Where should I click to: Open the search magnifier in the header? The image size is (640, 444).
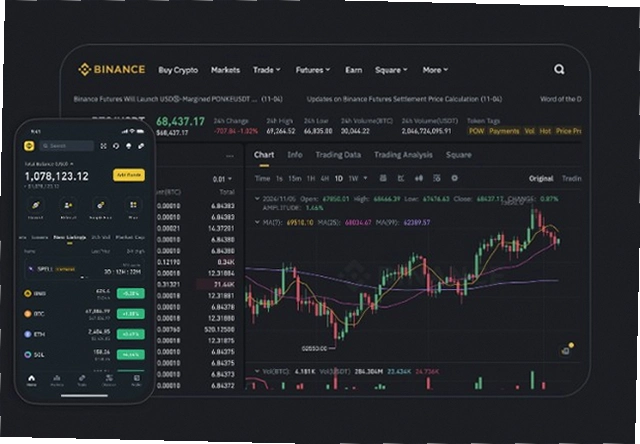tap(559, 69)
